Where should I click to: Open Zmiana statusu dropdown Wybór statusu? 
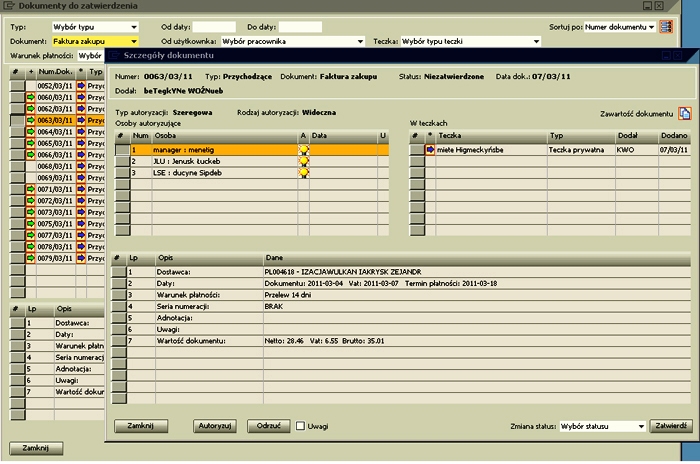tap(603, 426)
